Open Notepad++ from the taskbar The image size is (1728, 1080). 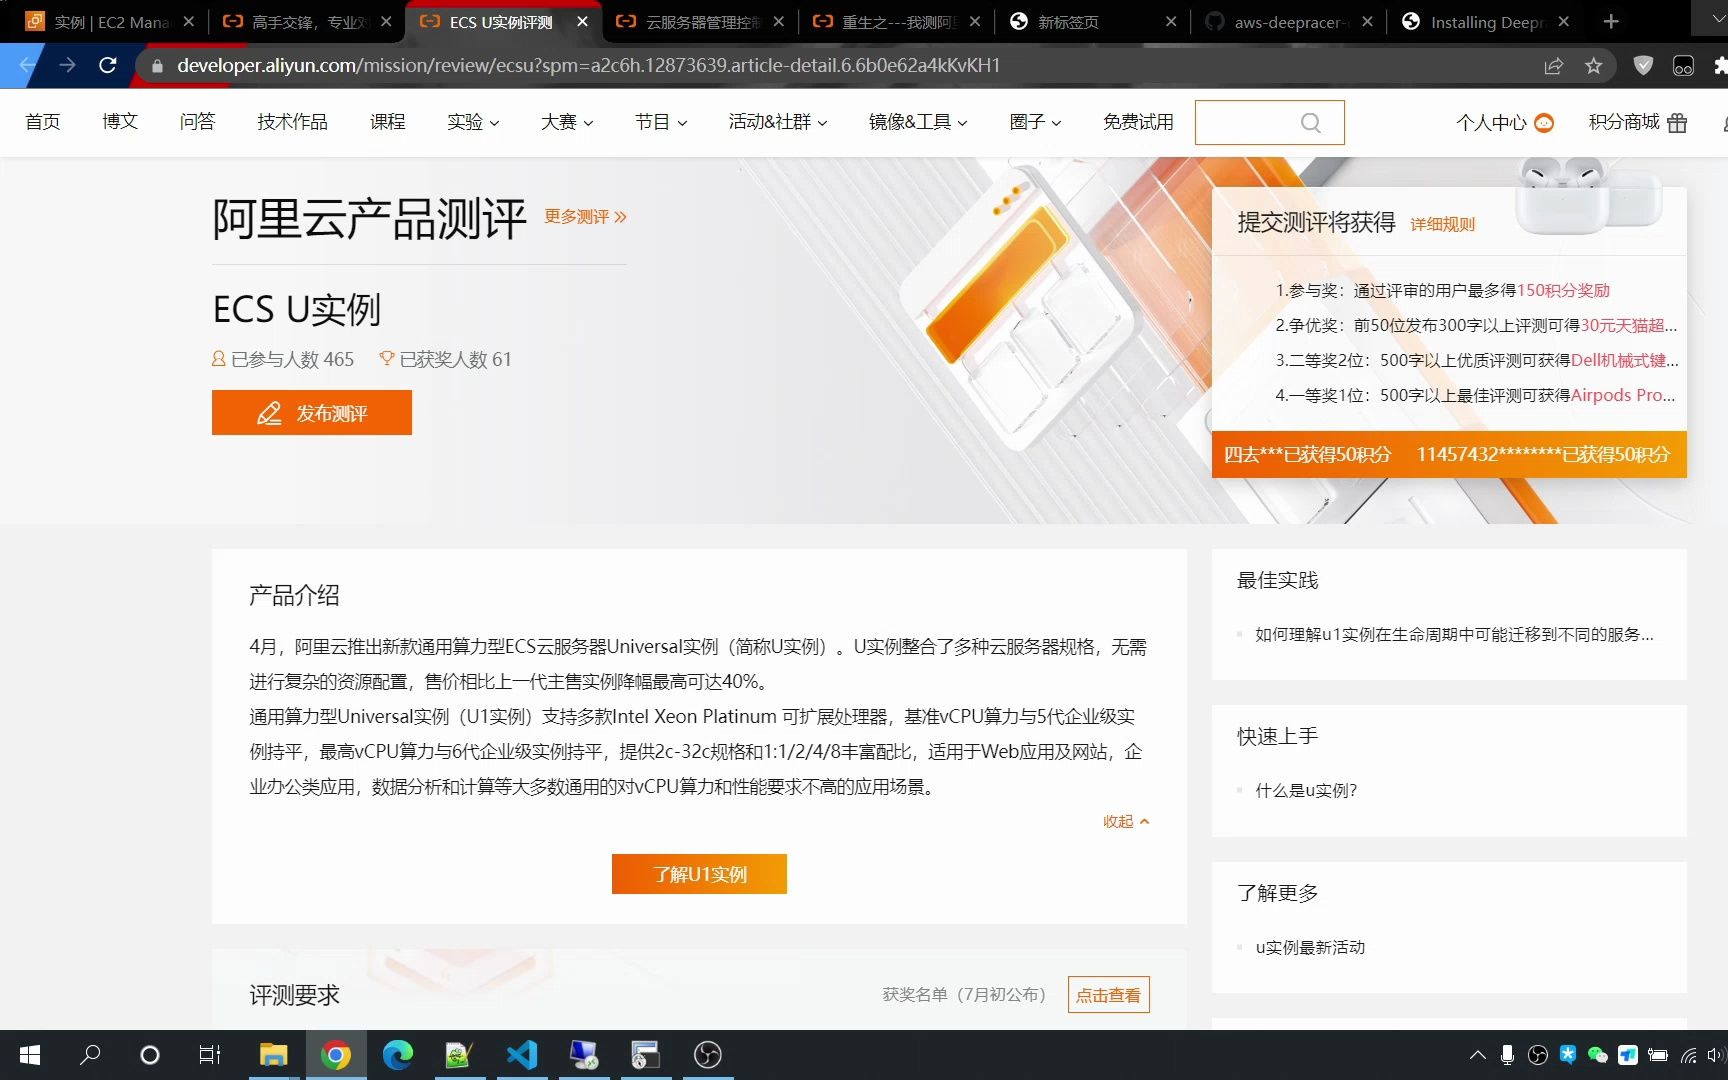click(459, 1055)
